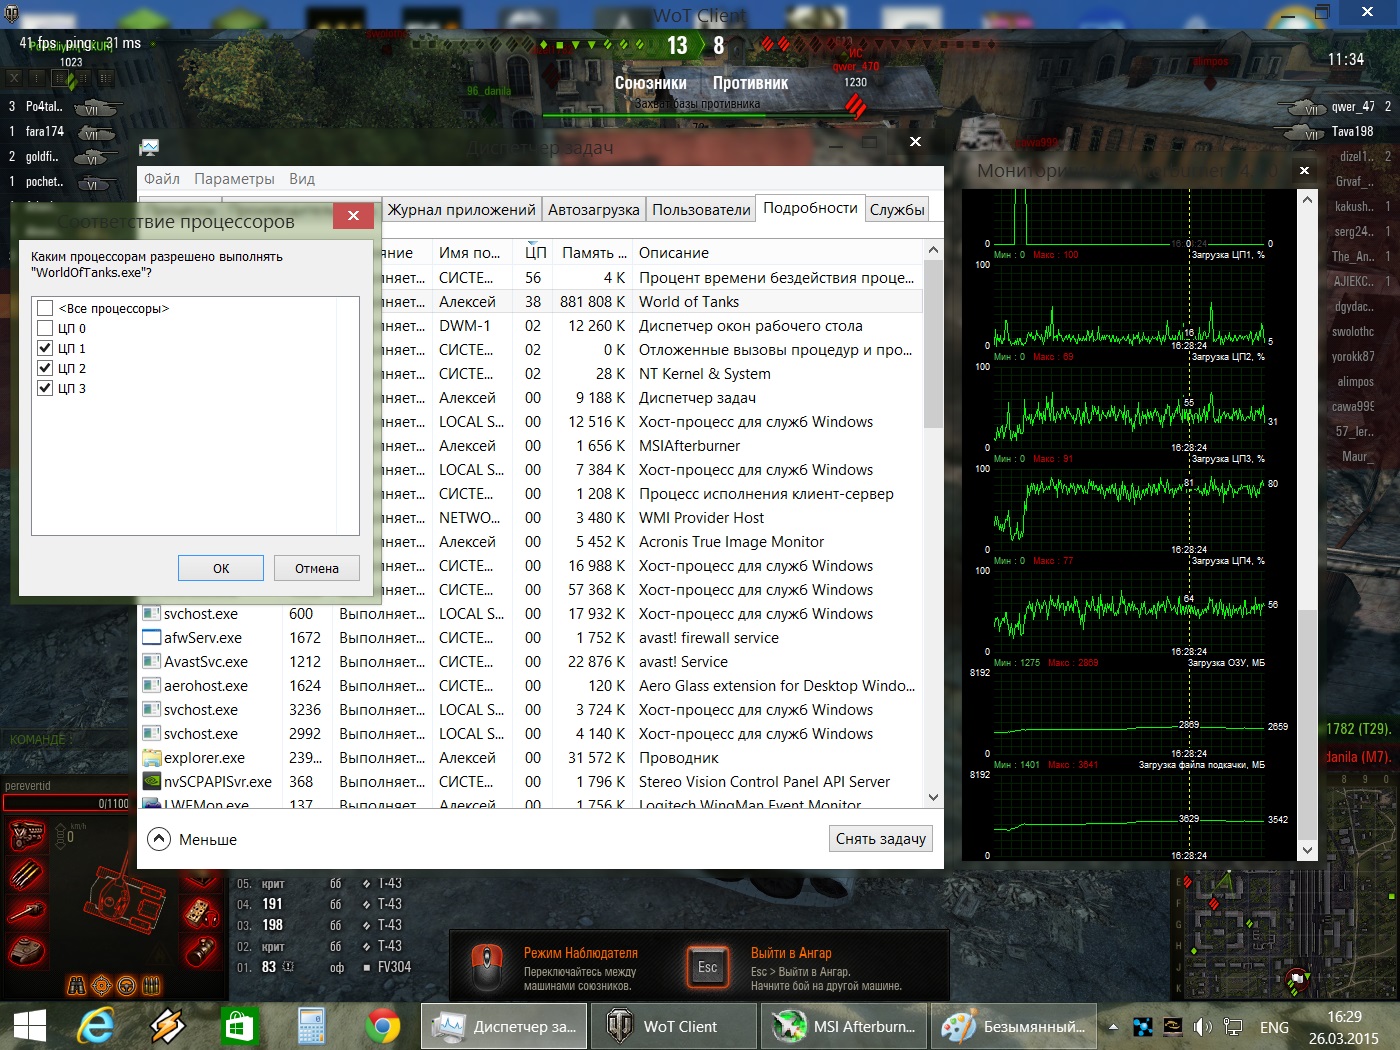
Task: Switch to MSI Afterburner in taskbar
Action: (843, 1026)
